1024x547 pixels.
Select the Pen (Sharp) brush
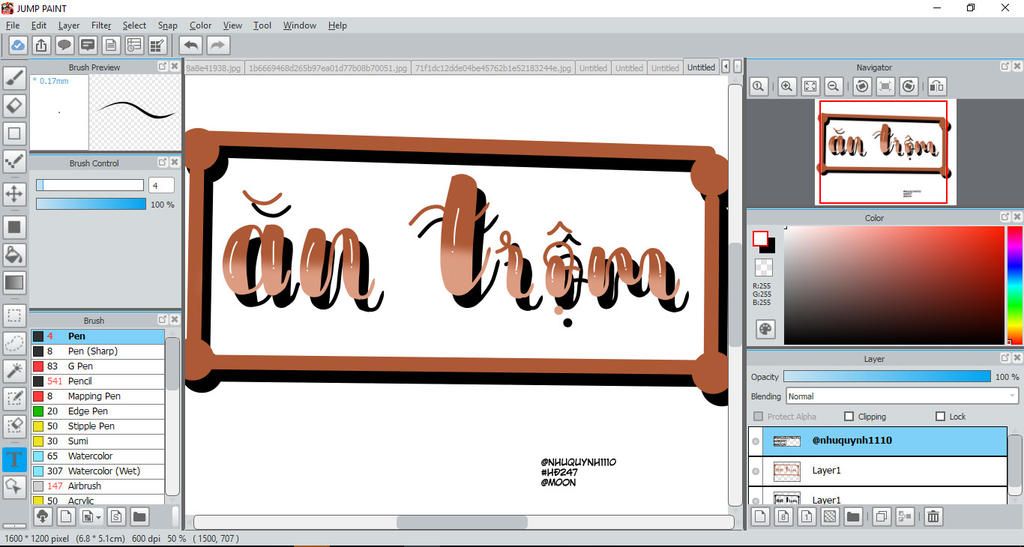pyautogui.click(x=97, y=351)
